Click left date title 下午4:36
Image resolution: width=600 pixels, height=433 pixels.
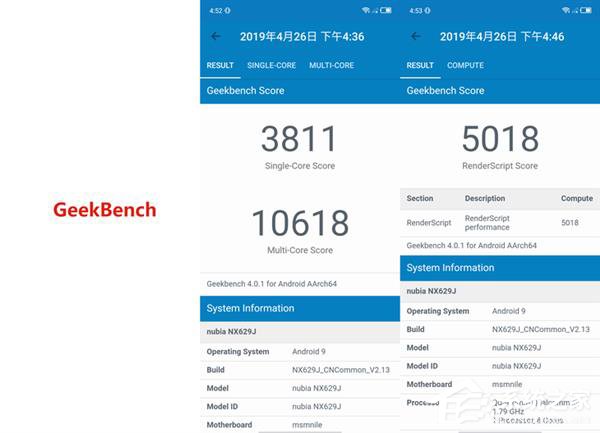click(x=302, y=37)
